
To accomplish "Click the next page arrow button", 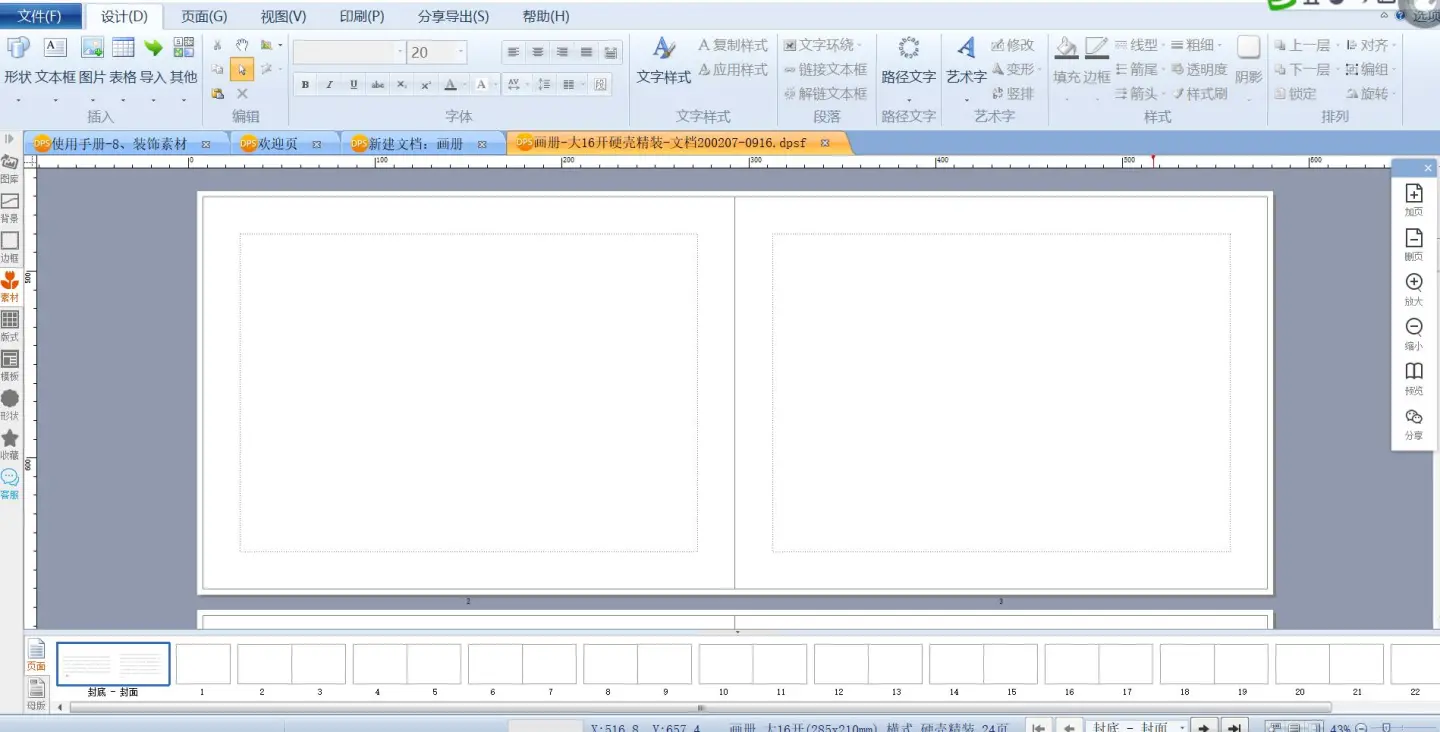I will point(1205,728).
